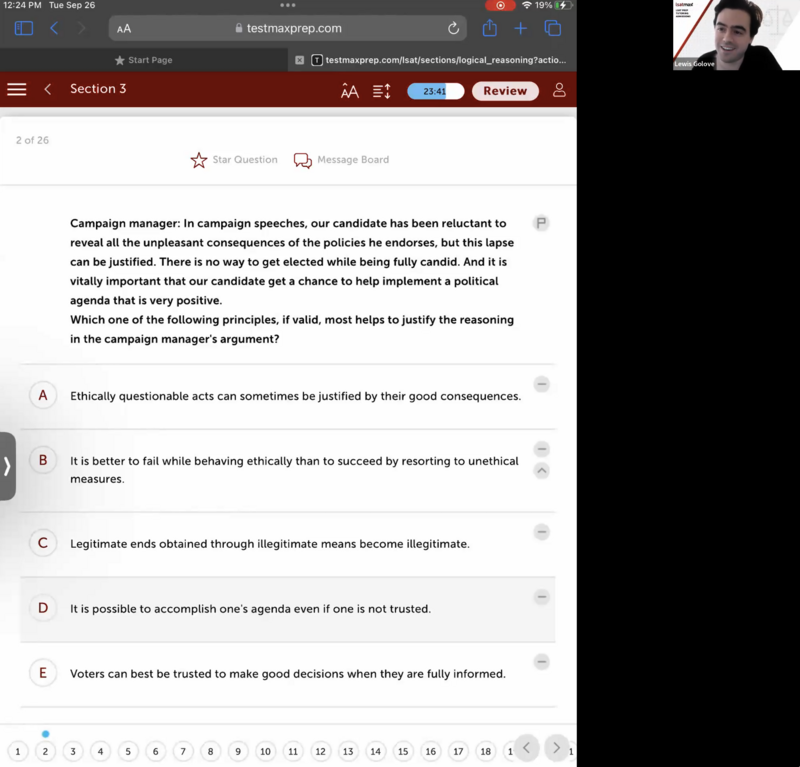800x767 pixels.
Task: Click the line spacing icon
Action: (381, 91)
